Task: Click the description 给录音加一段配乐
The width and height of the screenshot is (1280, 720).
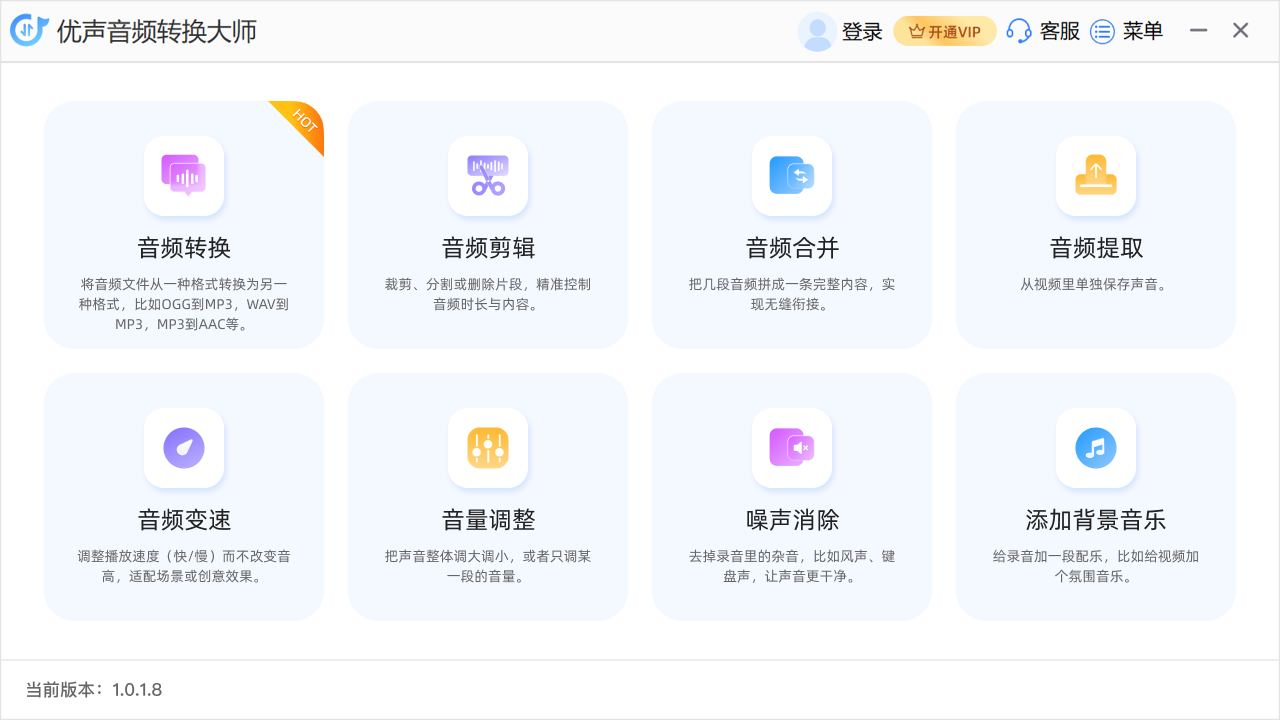Action: pos(1096,566)
